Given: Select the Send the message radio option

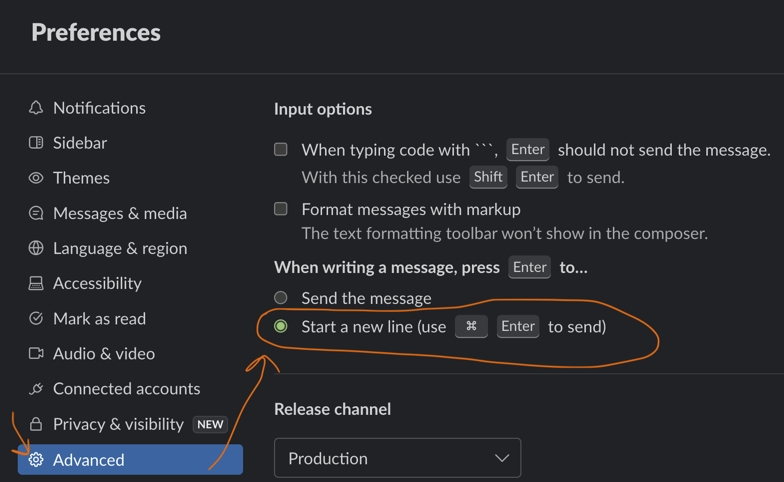Looking at the screenshot, I should click(281, 298).
